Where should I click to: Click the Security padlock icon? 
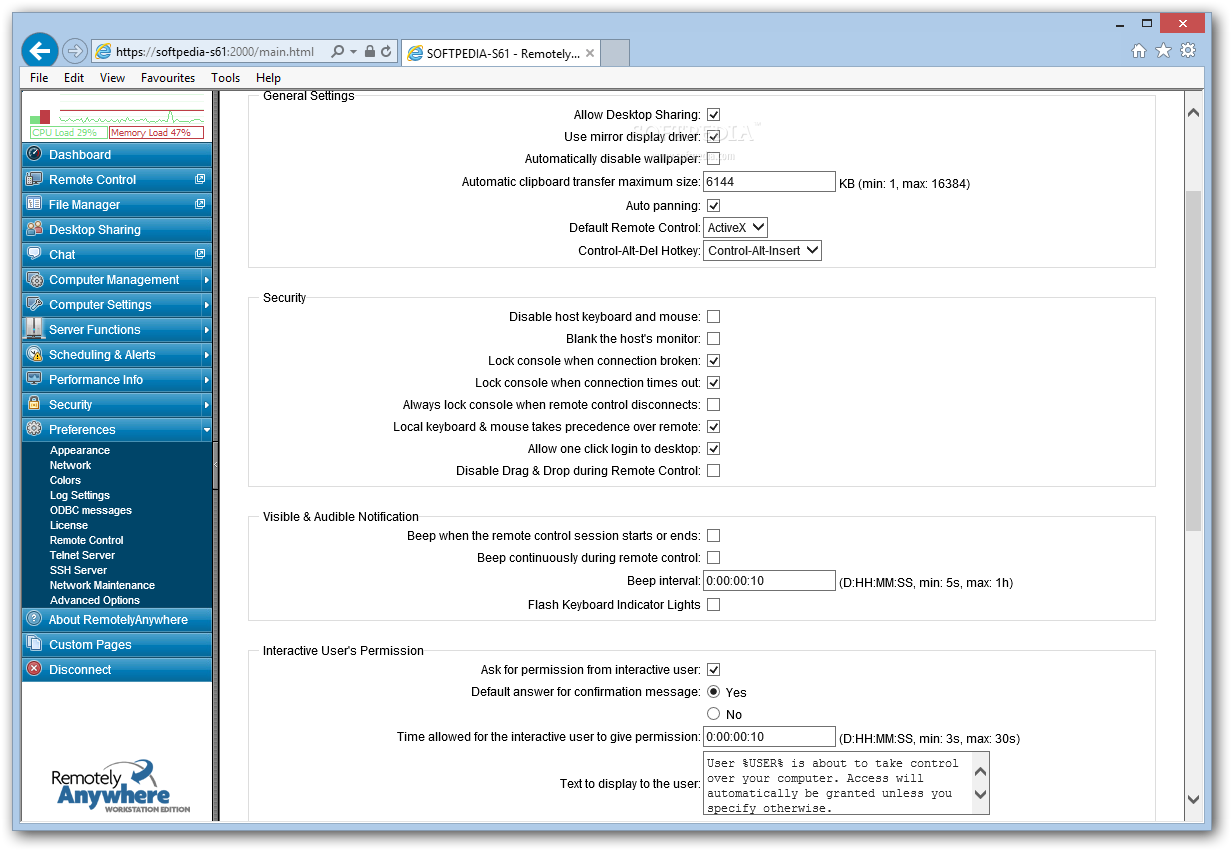coord(35,404)
